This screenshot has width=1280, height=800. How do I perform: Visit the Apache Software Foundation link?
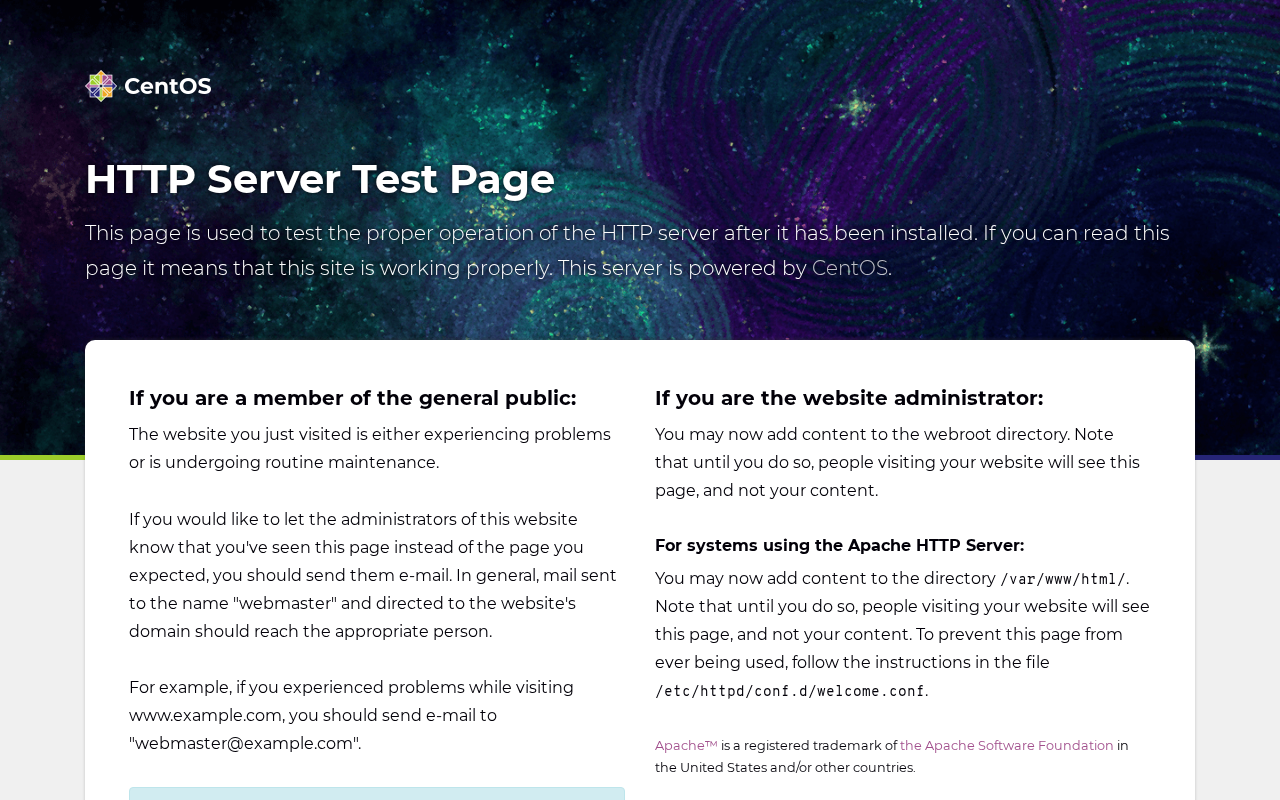[1007, 745]
